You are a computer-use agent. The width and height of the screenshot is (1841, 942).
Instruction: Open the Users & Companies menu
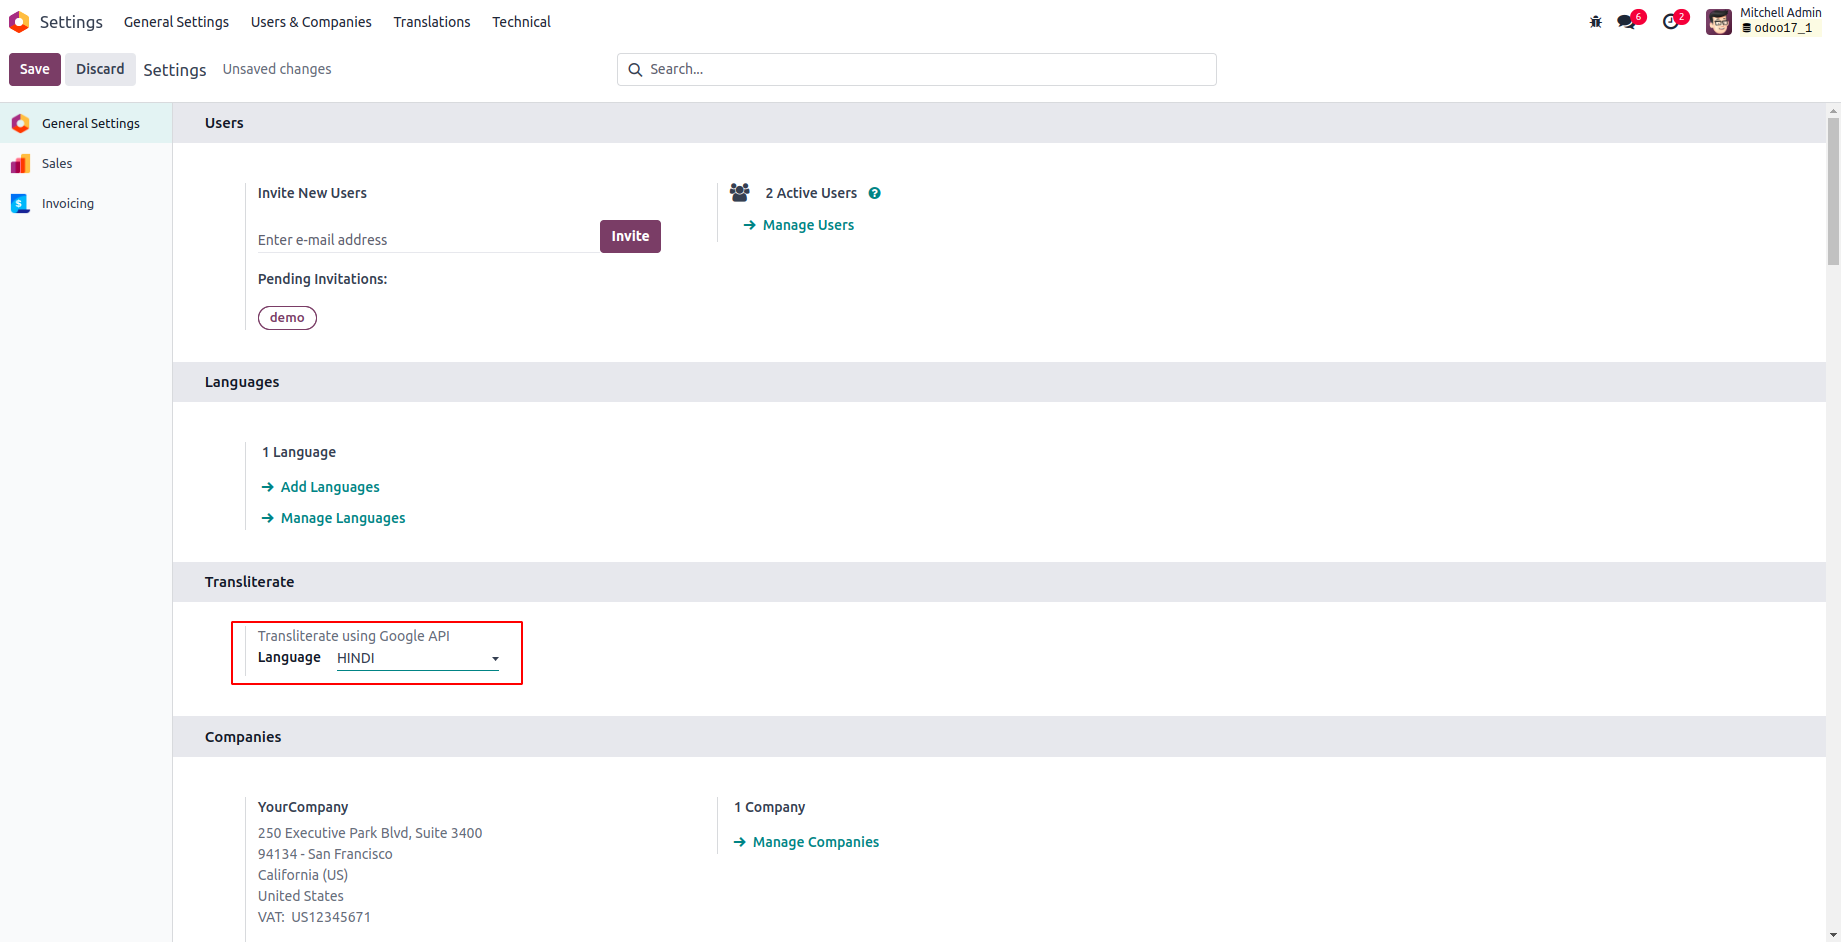(311, 22)
